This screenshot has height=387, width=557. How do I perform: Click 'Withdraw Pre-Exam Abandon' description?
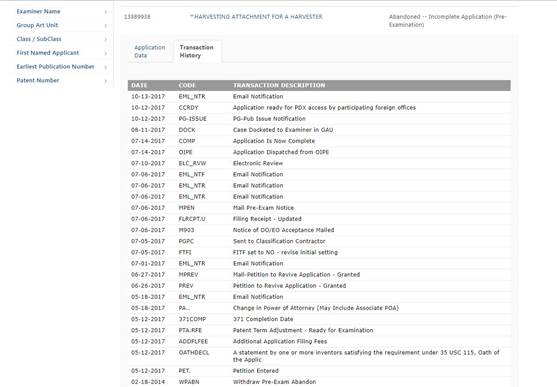tap(274, 382)
